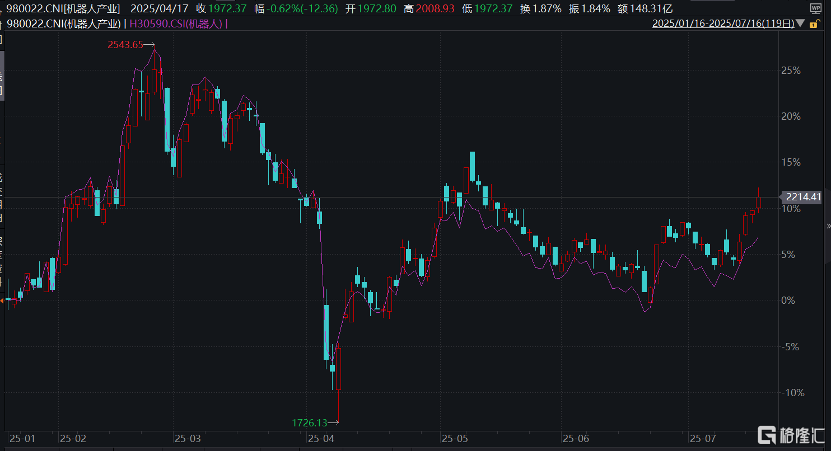
Task: Open the date range dropdown triangle
Action: 800,23
